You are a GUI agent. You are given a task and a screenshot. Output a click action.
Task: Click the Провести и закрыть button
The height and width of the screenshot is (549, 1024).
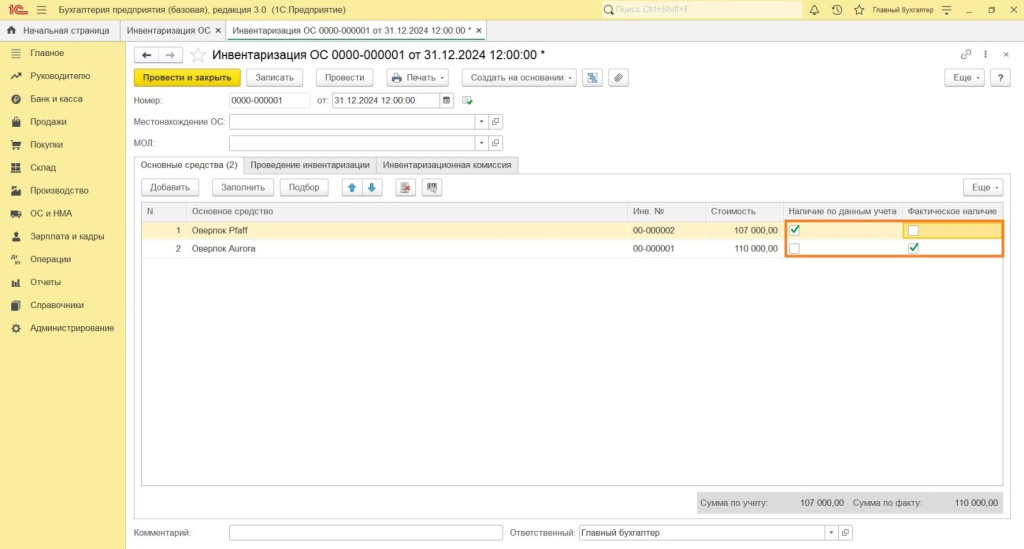(x=187, y=78)
